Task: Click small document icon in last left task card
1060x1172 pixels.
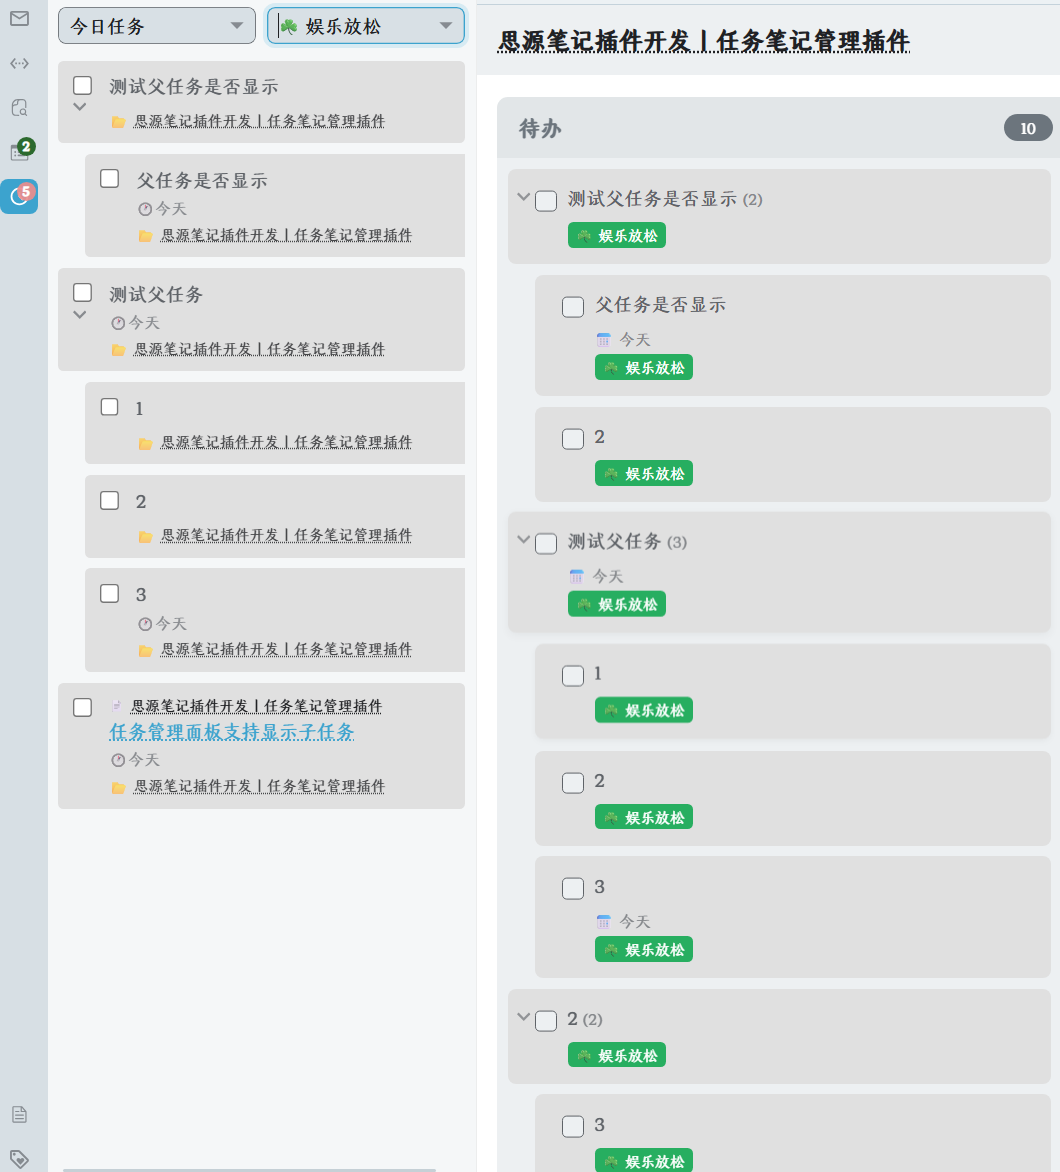Action: coord(117,706)
